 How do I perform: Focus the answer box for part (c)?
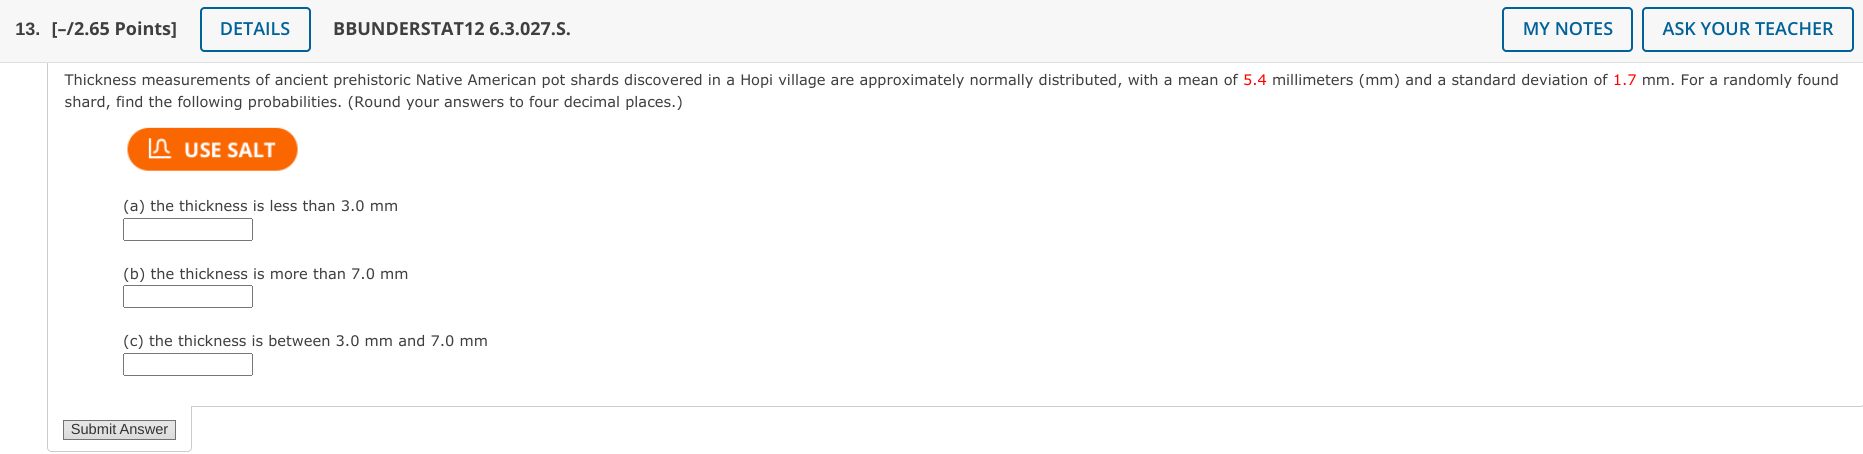(188, 365)
